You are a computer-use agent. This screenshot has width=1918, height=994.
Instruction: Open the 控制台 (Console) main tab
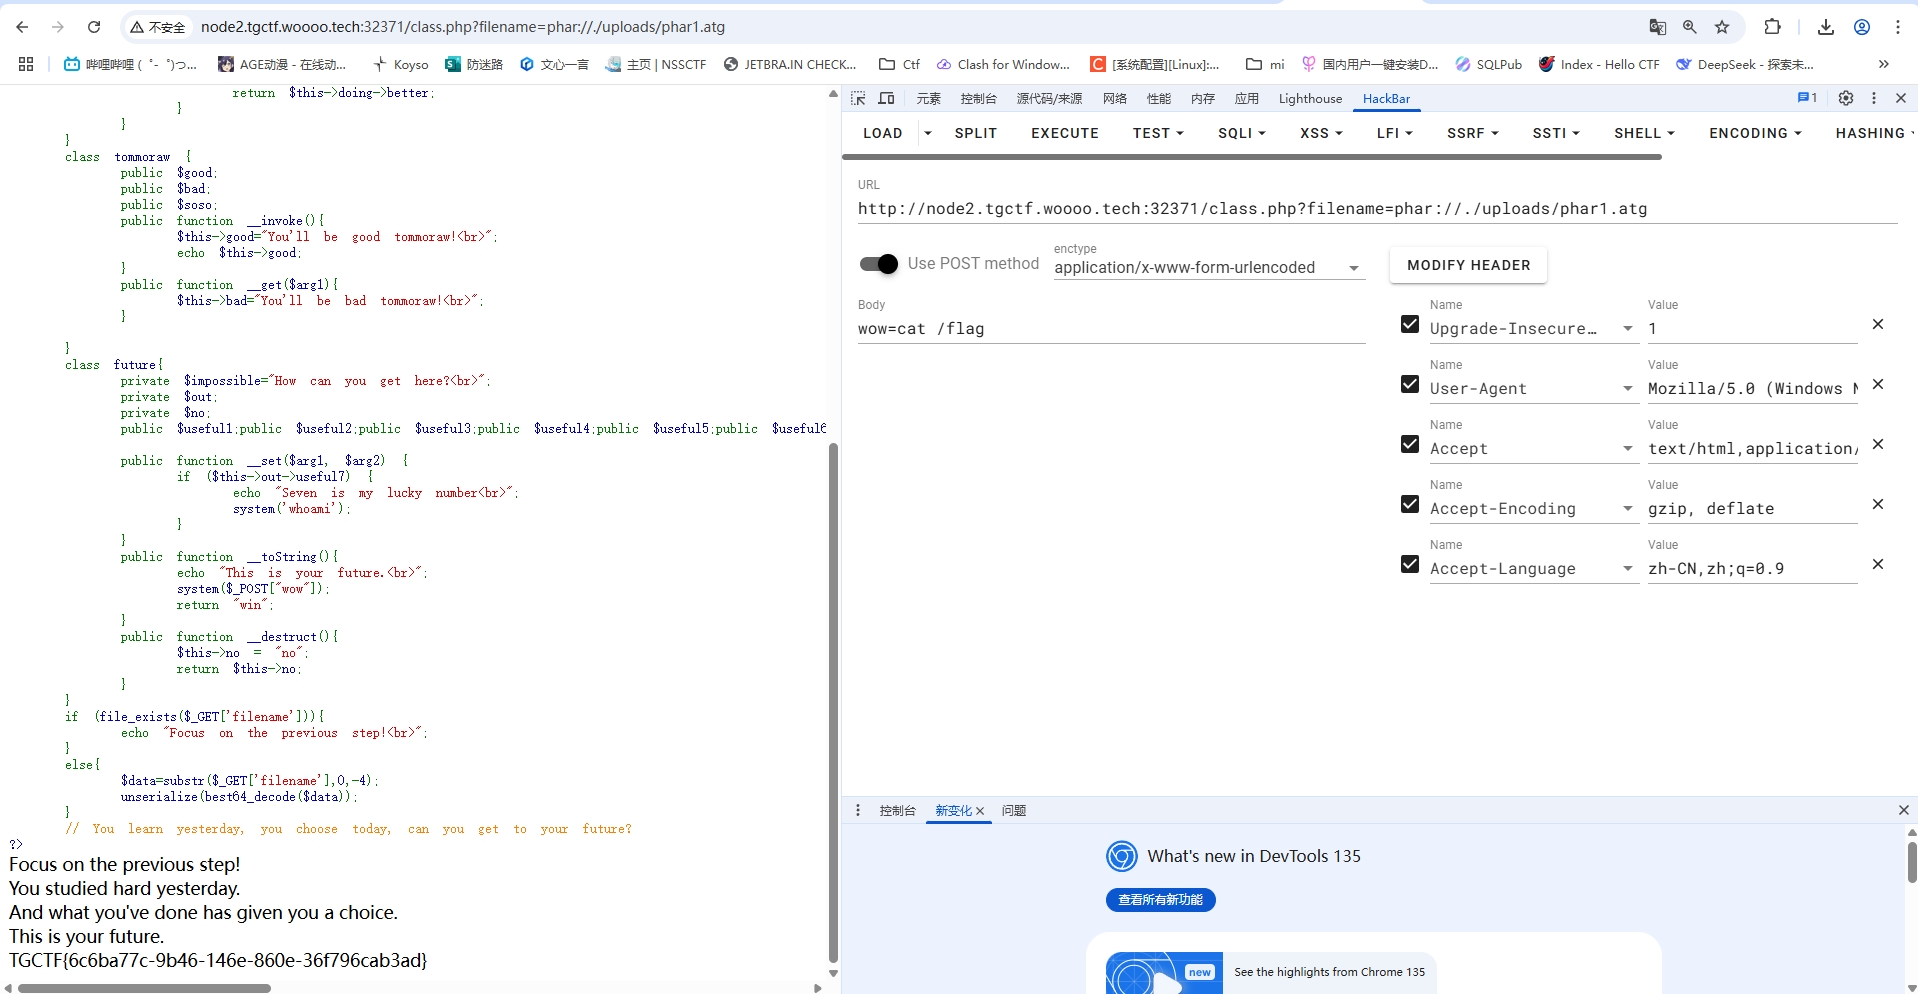(x=978, y=98)
